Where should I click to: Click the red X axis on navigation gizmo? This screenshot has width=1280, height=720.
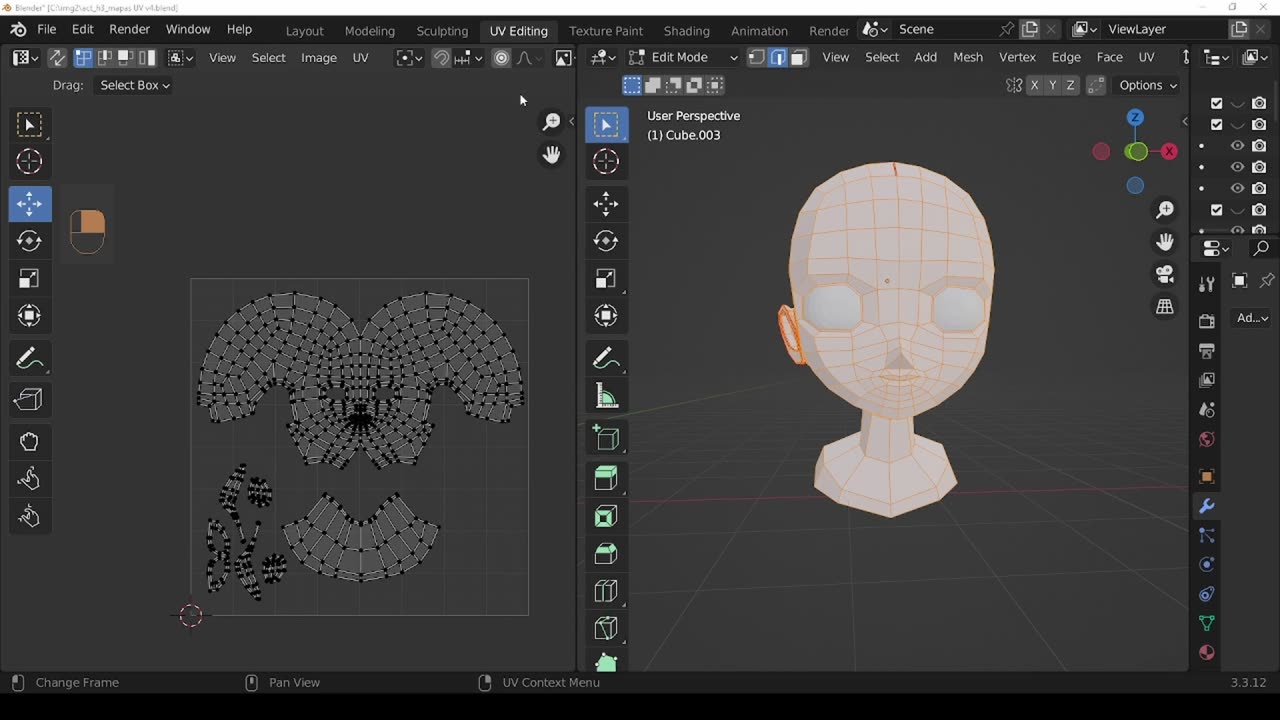click(1169, 151)
